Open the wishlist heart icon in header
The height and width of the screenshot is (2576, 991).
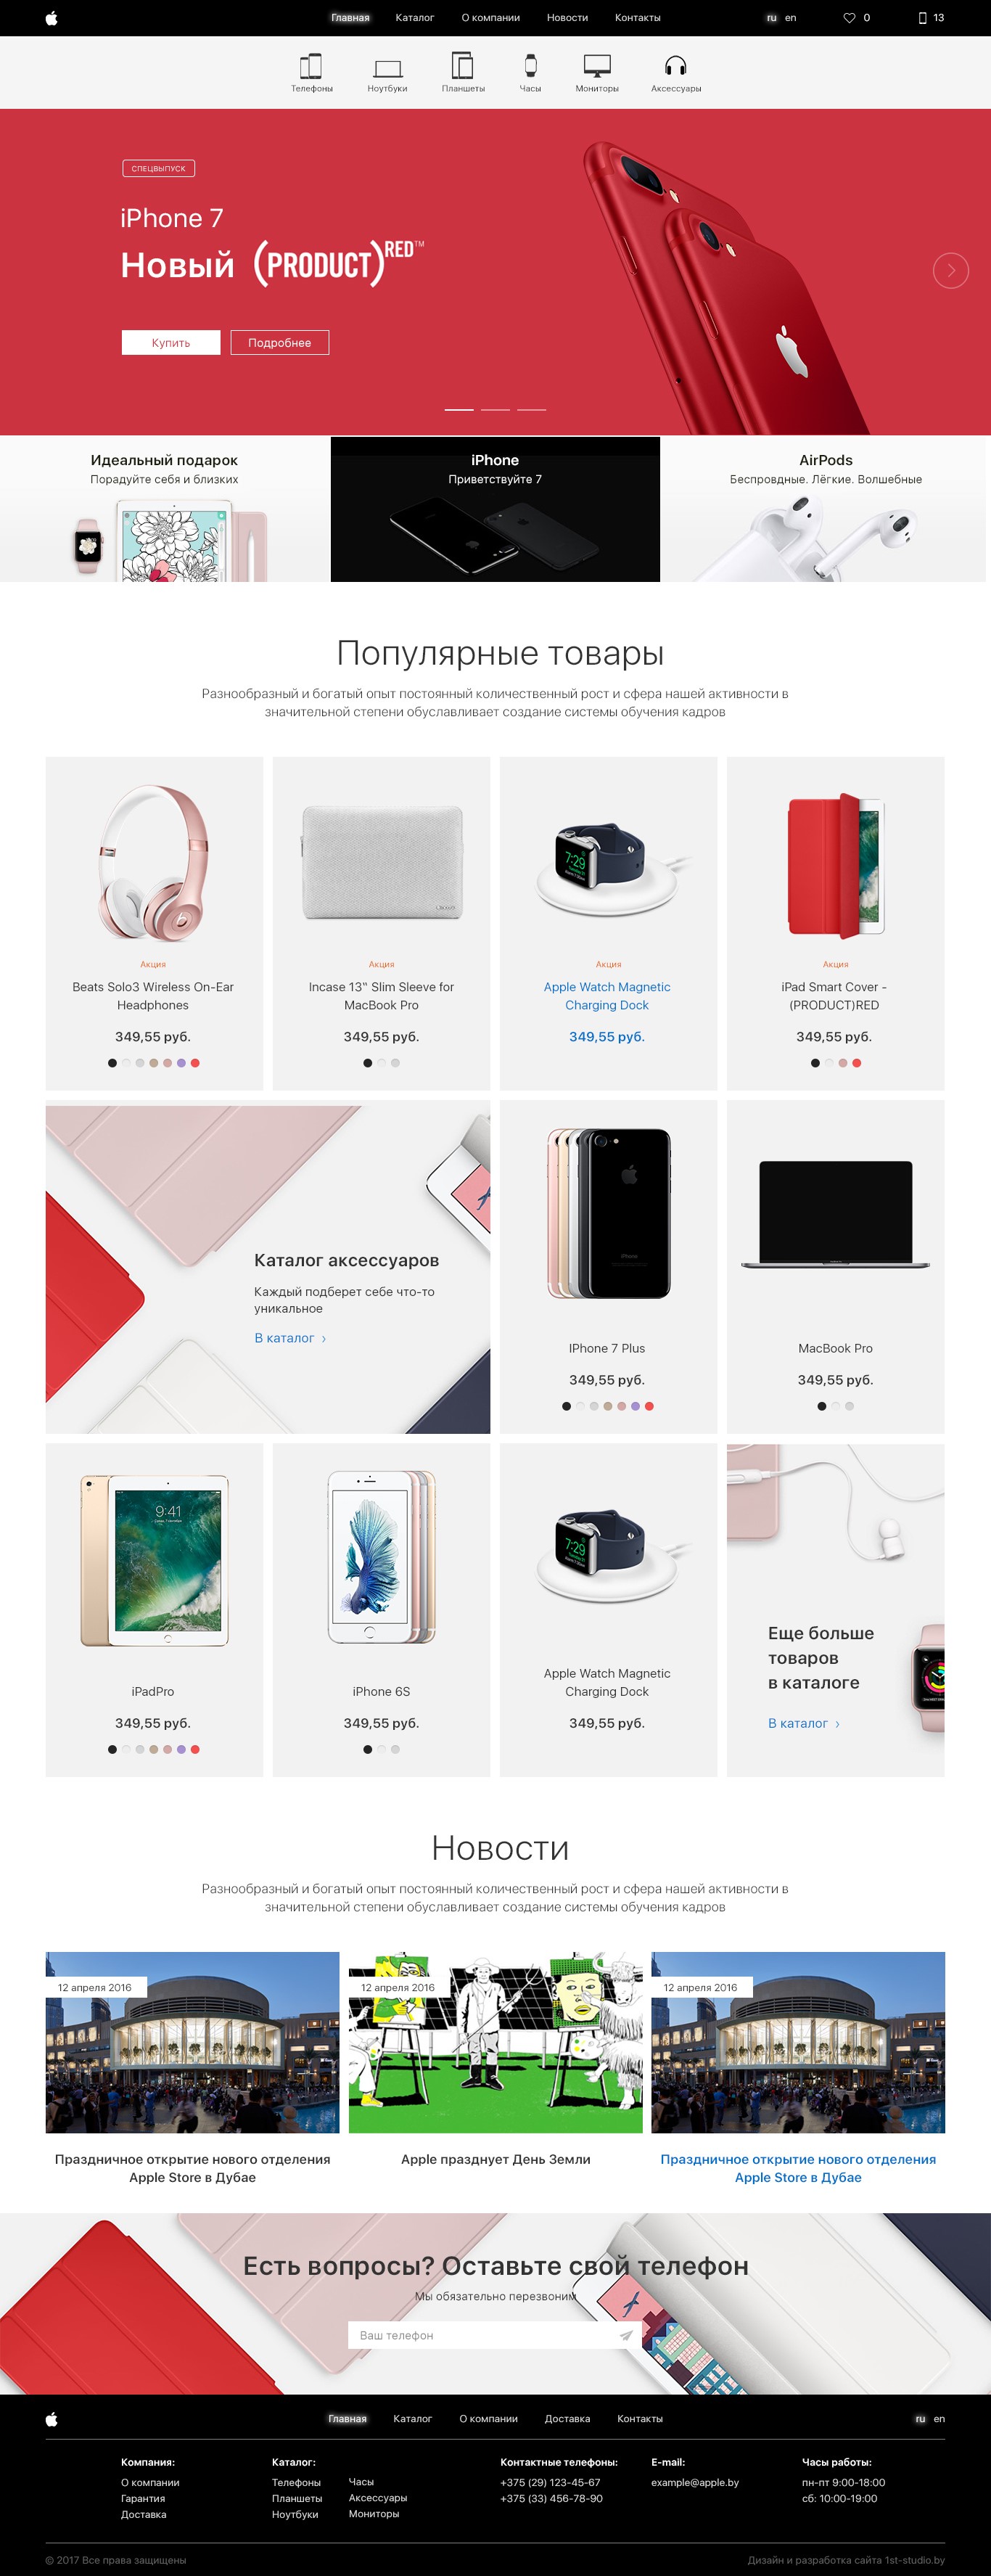[849, 18]
